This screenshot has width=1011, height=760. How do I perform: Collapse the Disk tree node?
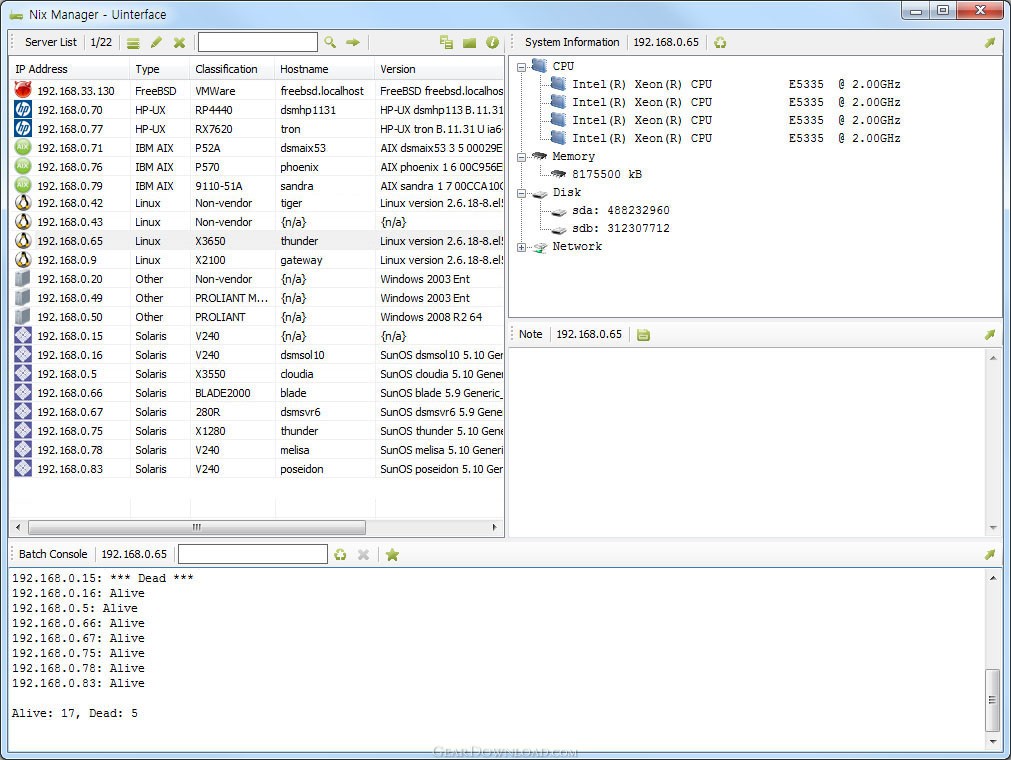(521, 193)
